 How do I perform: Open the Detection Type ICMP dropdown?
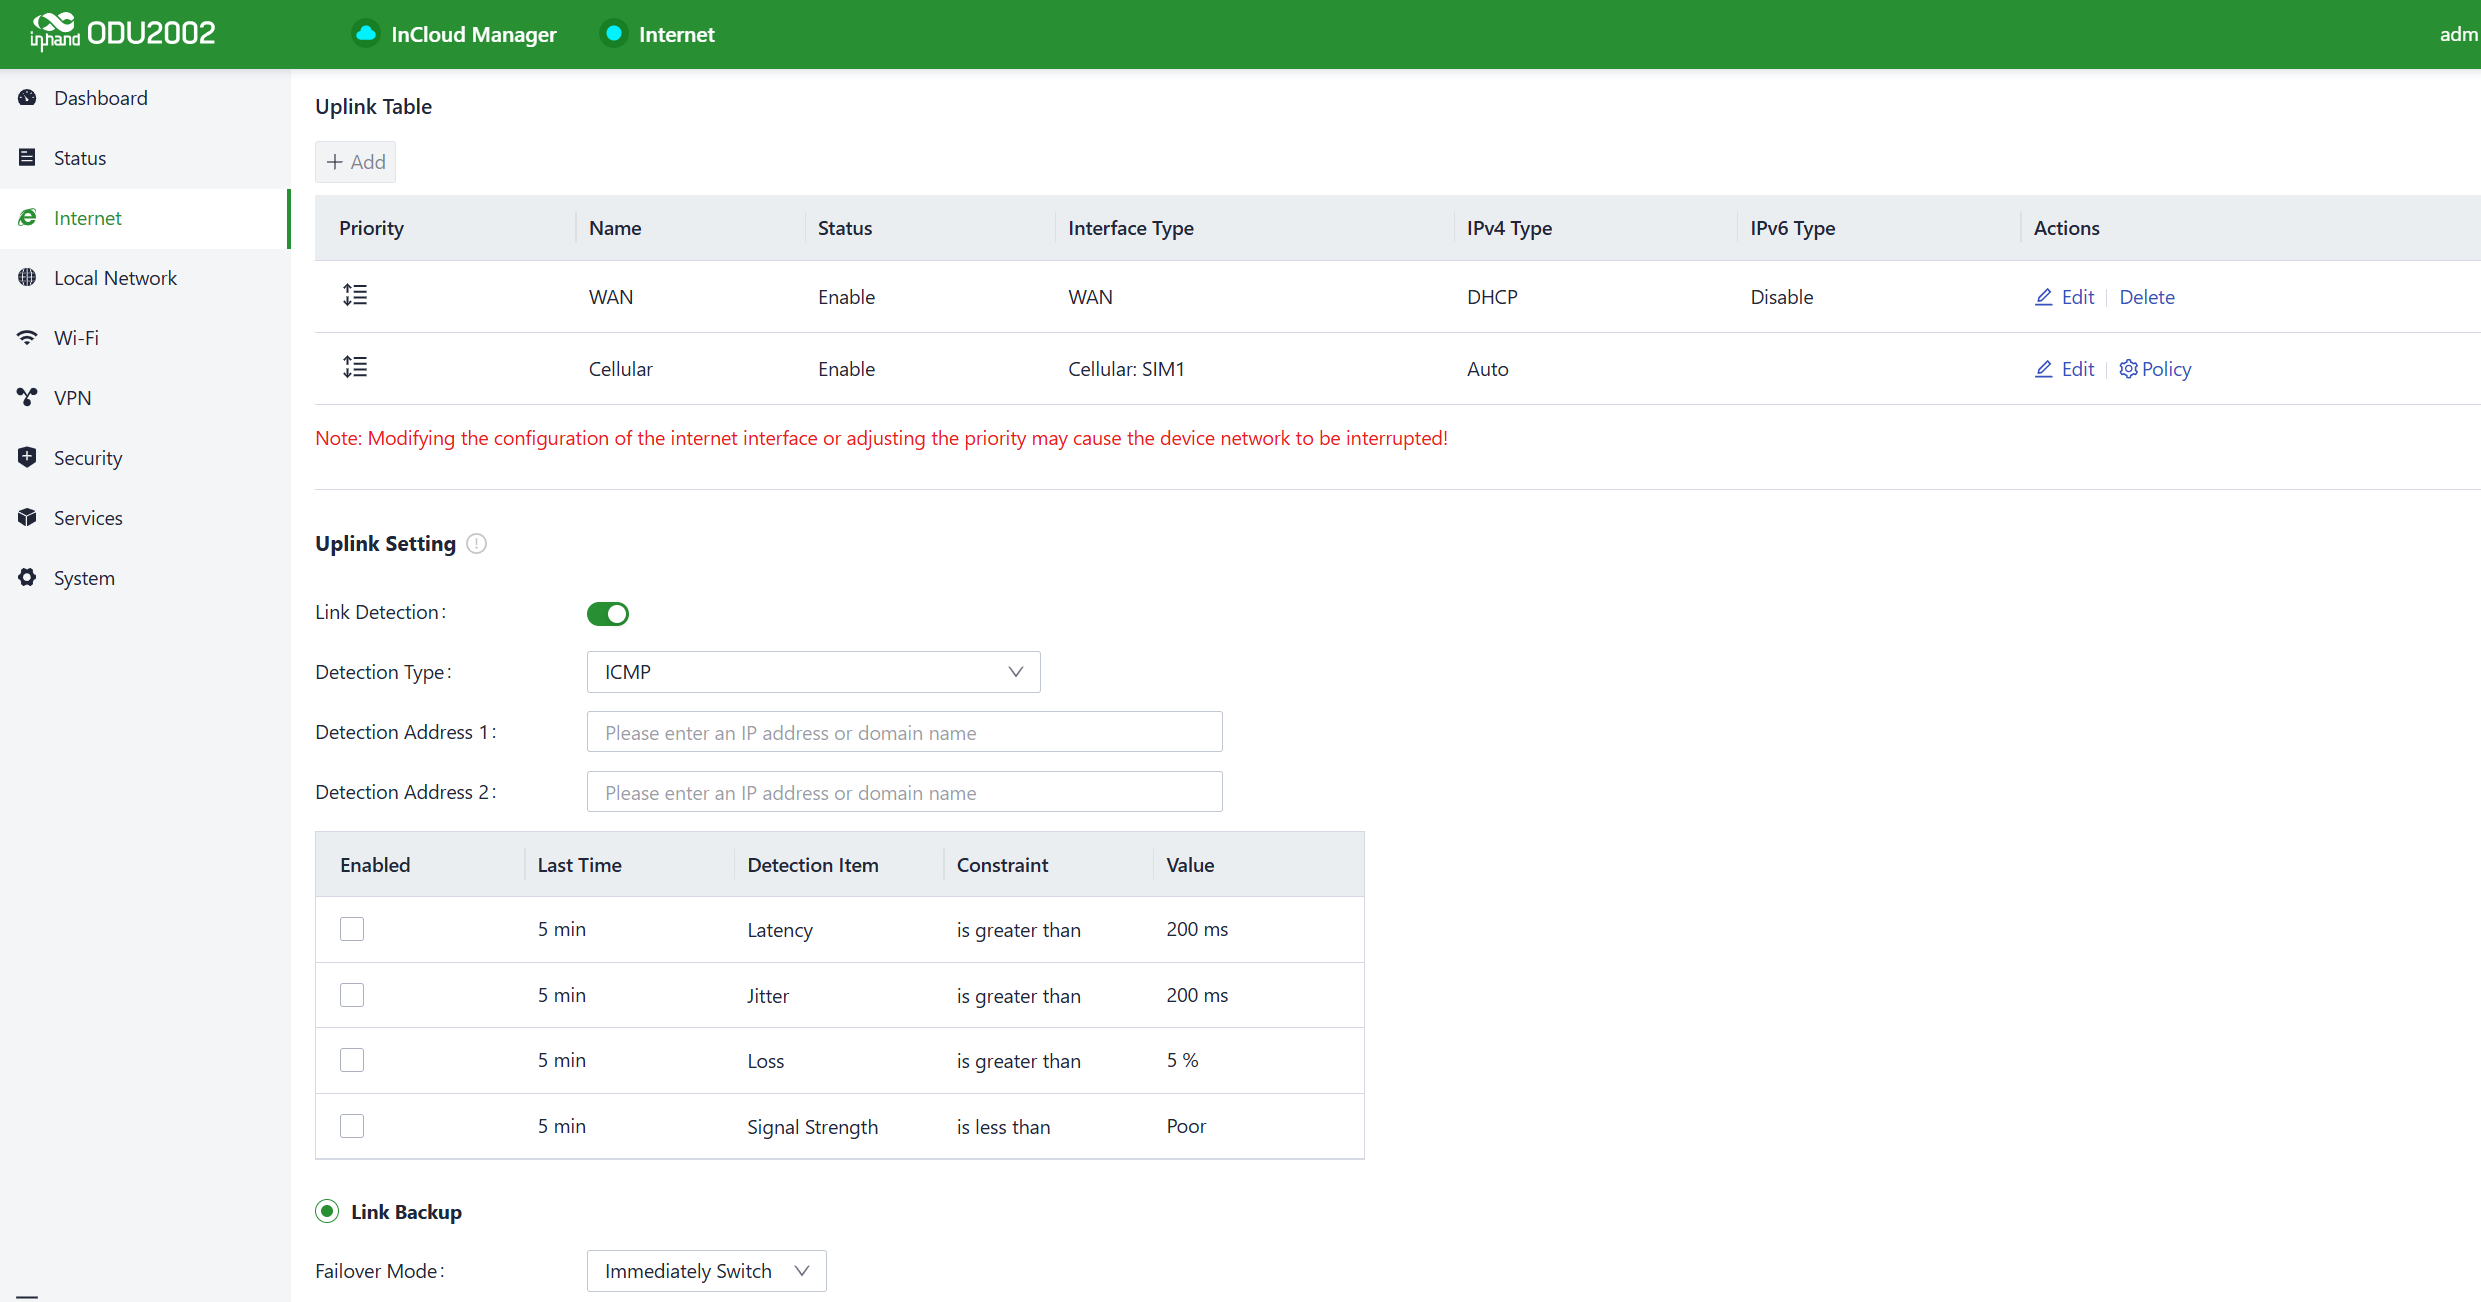click(x=813, y=672)
